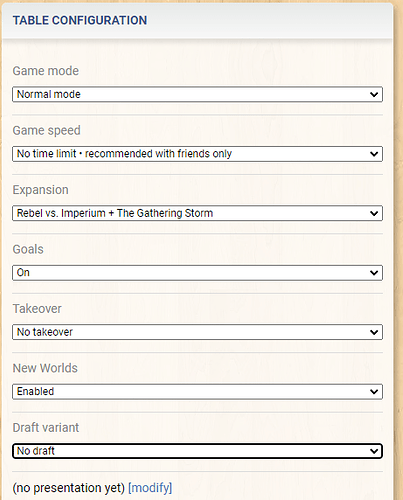403x500 pixels.
Task: Click the TABLE CONFIGURATION header title
Action: point(80,20)
